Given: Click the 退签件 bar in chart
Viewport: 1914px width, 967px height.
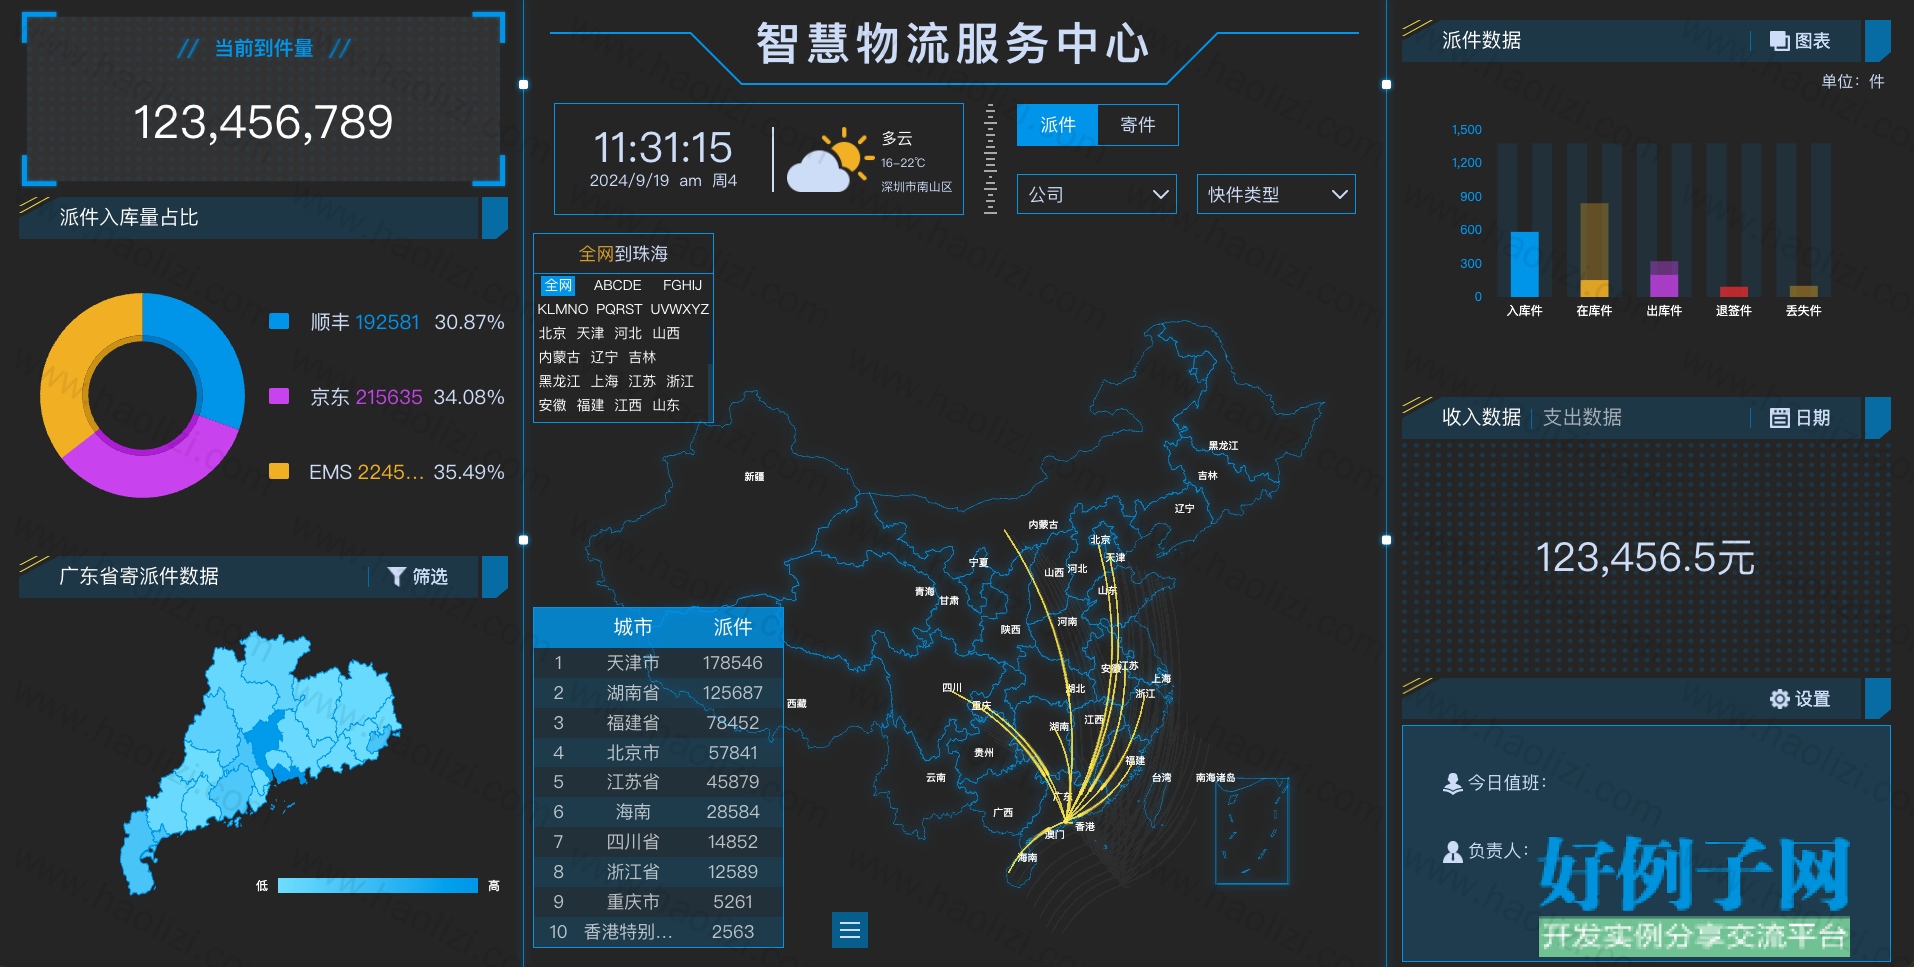Looking at the screenshot, I should click(1734, 292).
